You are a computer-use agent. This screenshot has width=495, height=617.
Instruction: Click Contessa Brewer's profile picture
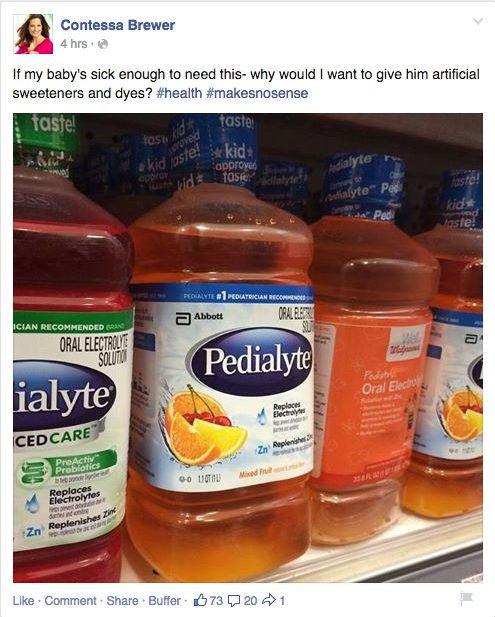point(33,34)
